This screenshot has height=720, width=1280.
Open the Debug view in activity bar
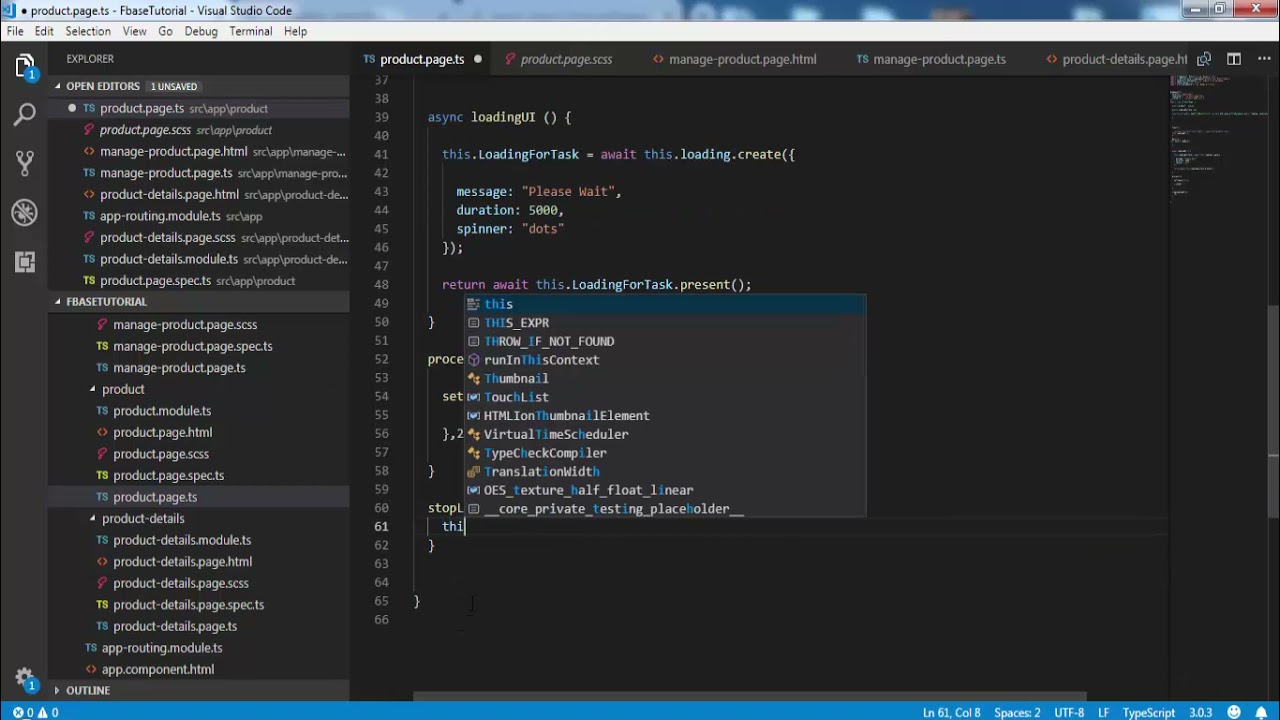25,212
